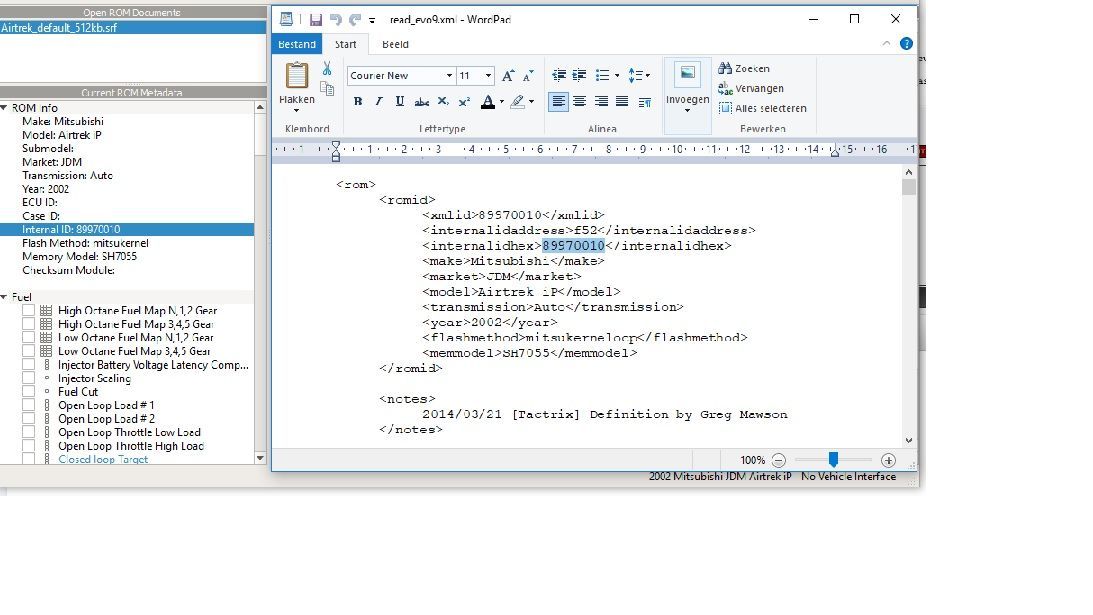Center-align the paragraph text
1093x615 pixels.
[x=579, y=101]
